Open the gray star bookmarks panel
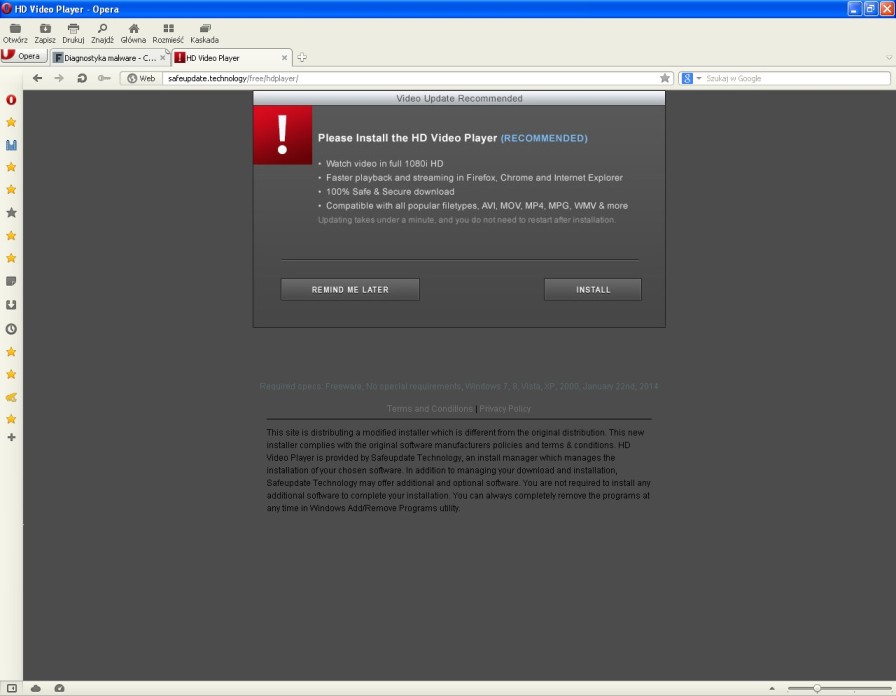The height and width of the screenshot is (696, 896). click(11, 213)
